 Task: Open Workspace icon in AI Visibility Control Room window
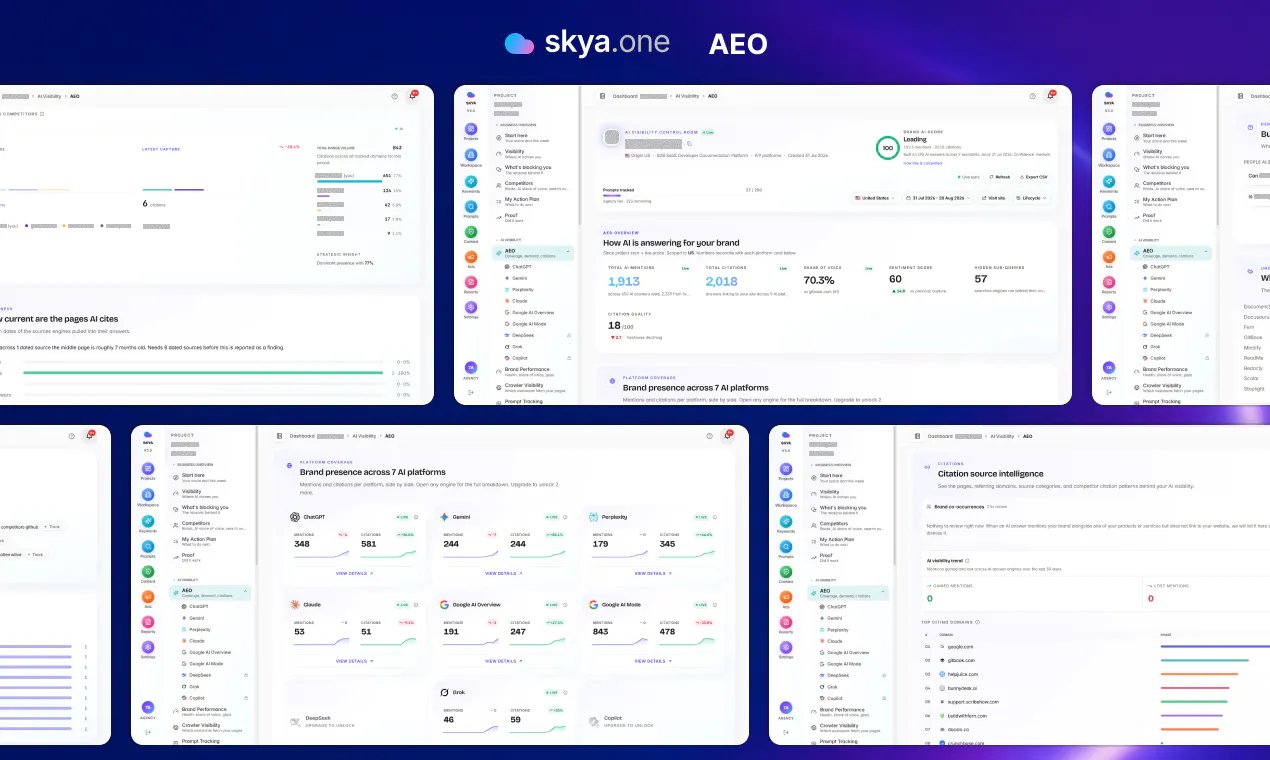pyautogui.click(x=471, y=155)
